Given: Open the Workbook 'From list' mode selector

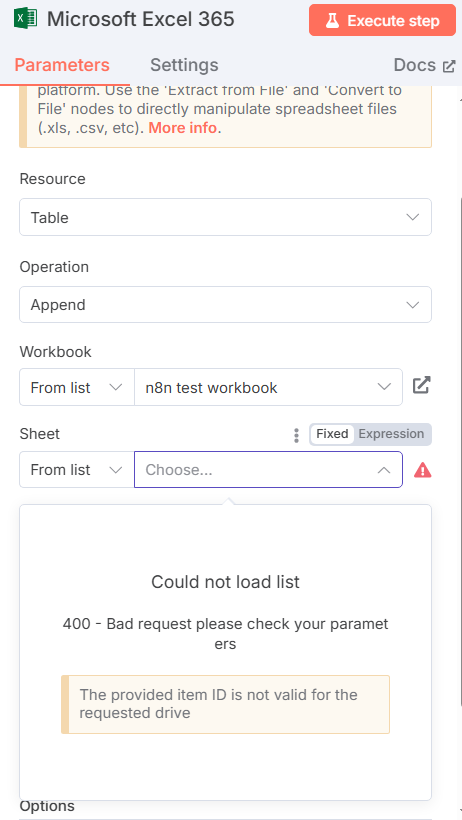Looking at the screenshot, I should point(77,388).
